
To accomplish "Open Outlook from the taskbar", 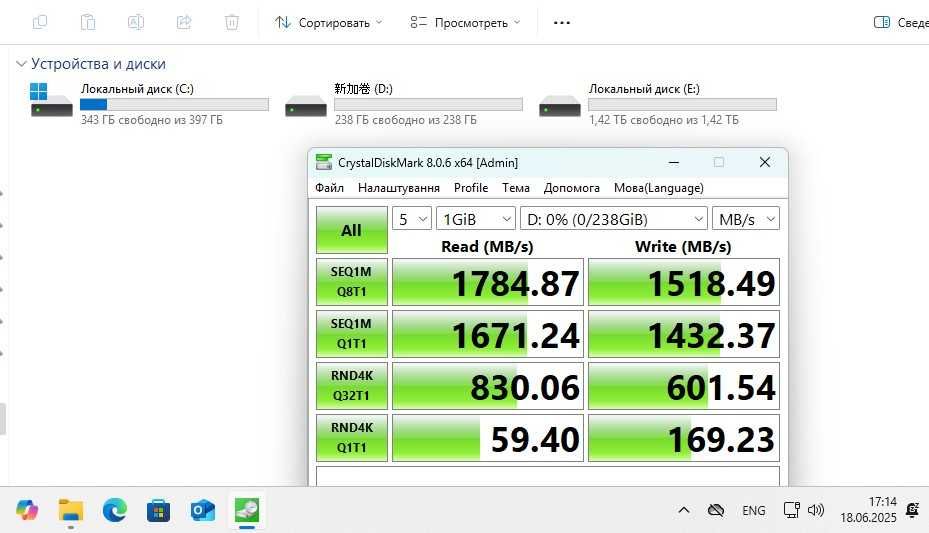I will pos(203,510).
